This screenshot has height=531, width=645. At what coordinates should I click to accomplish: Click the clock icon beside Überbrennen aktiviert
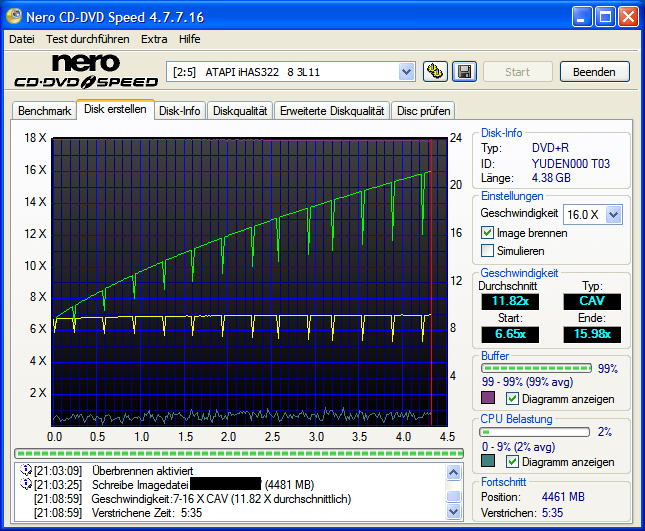tap(26, 470)
